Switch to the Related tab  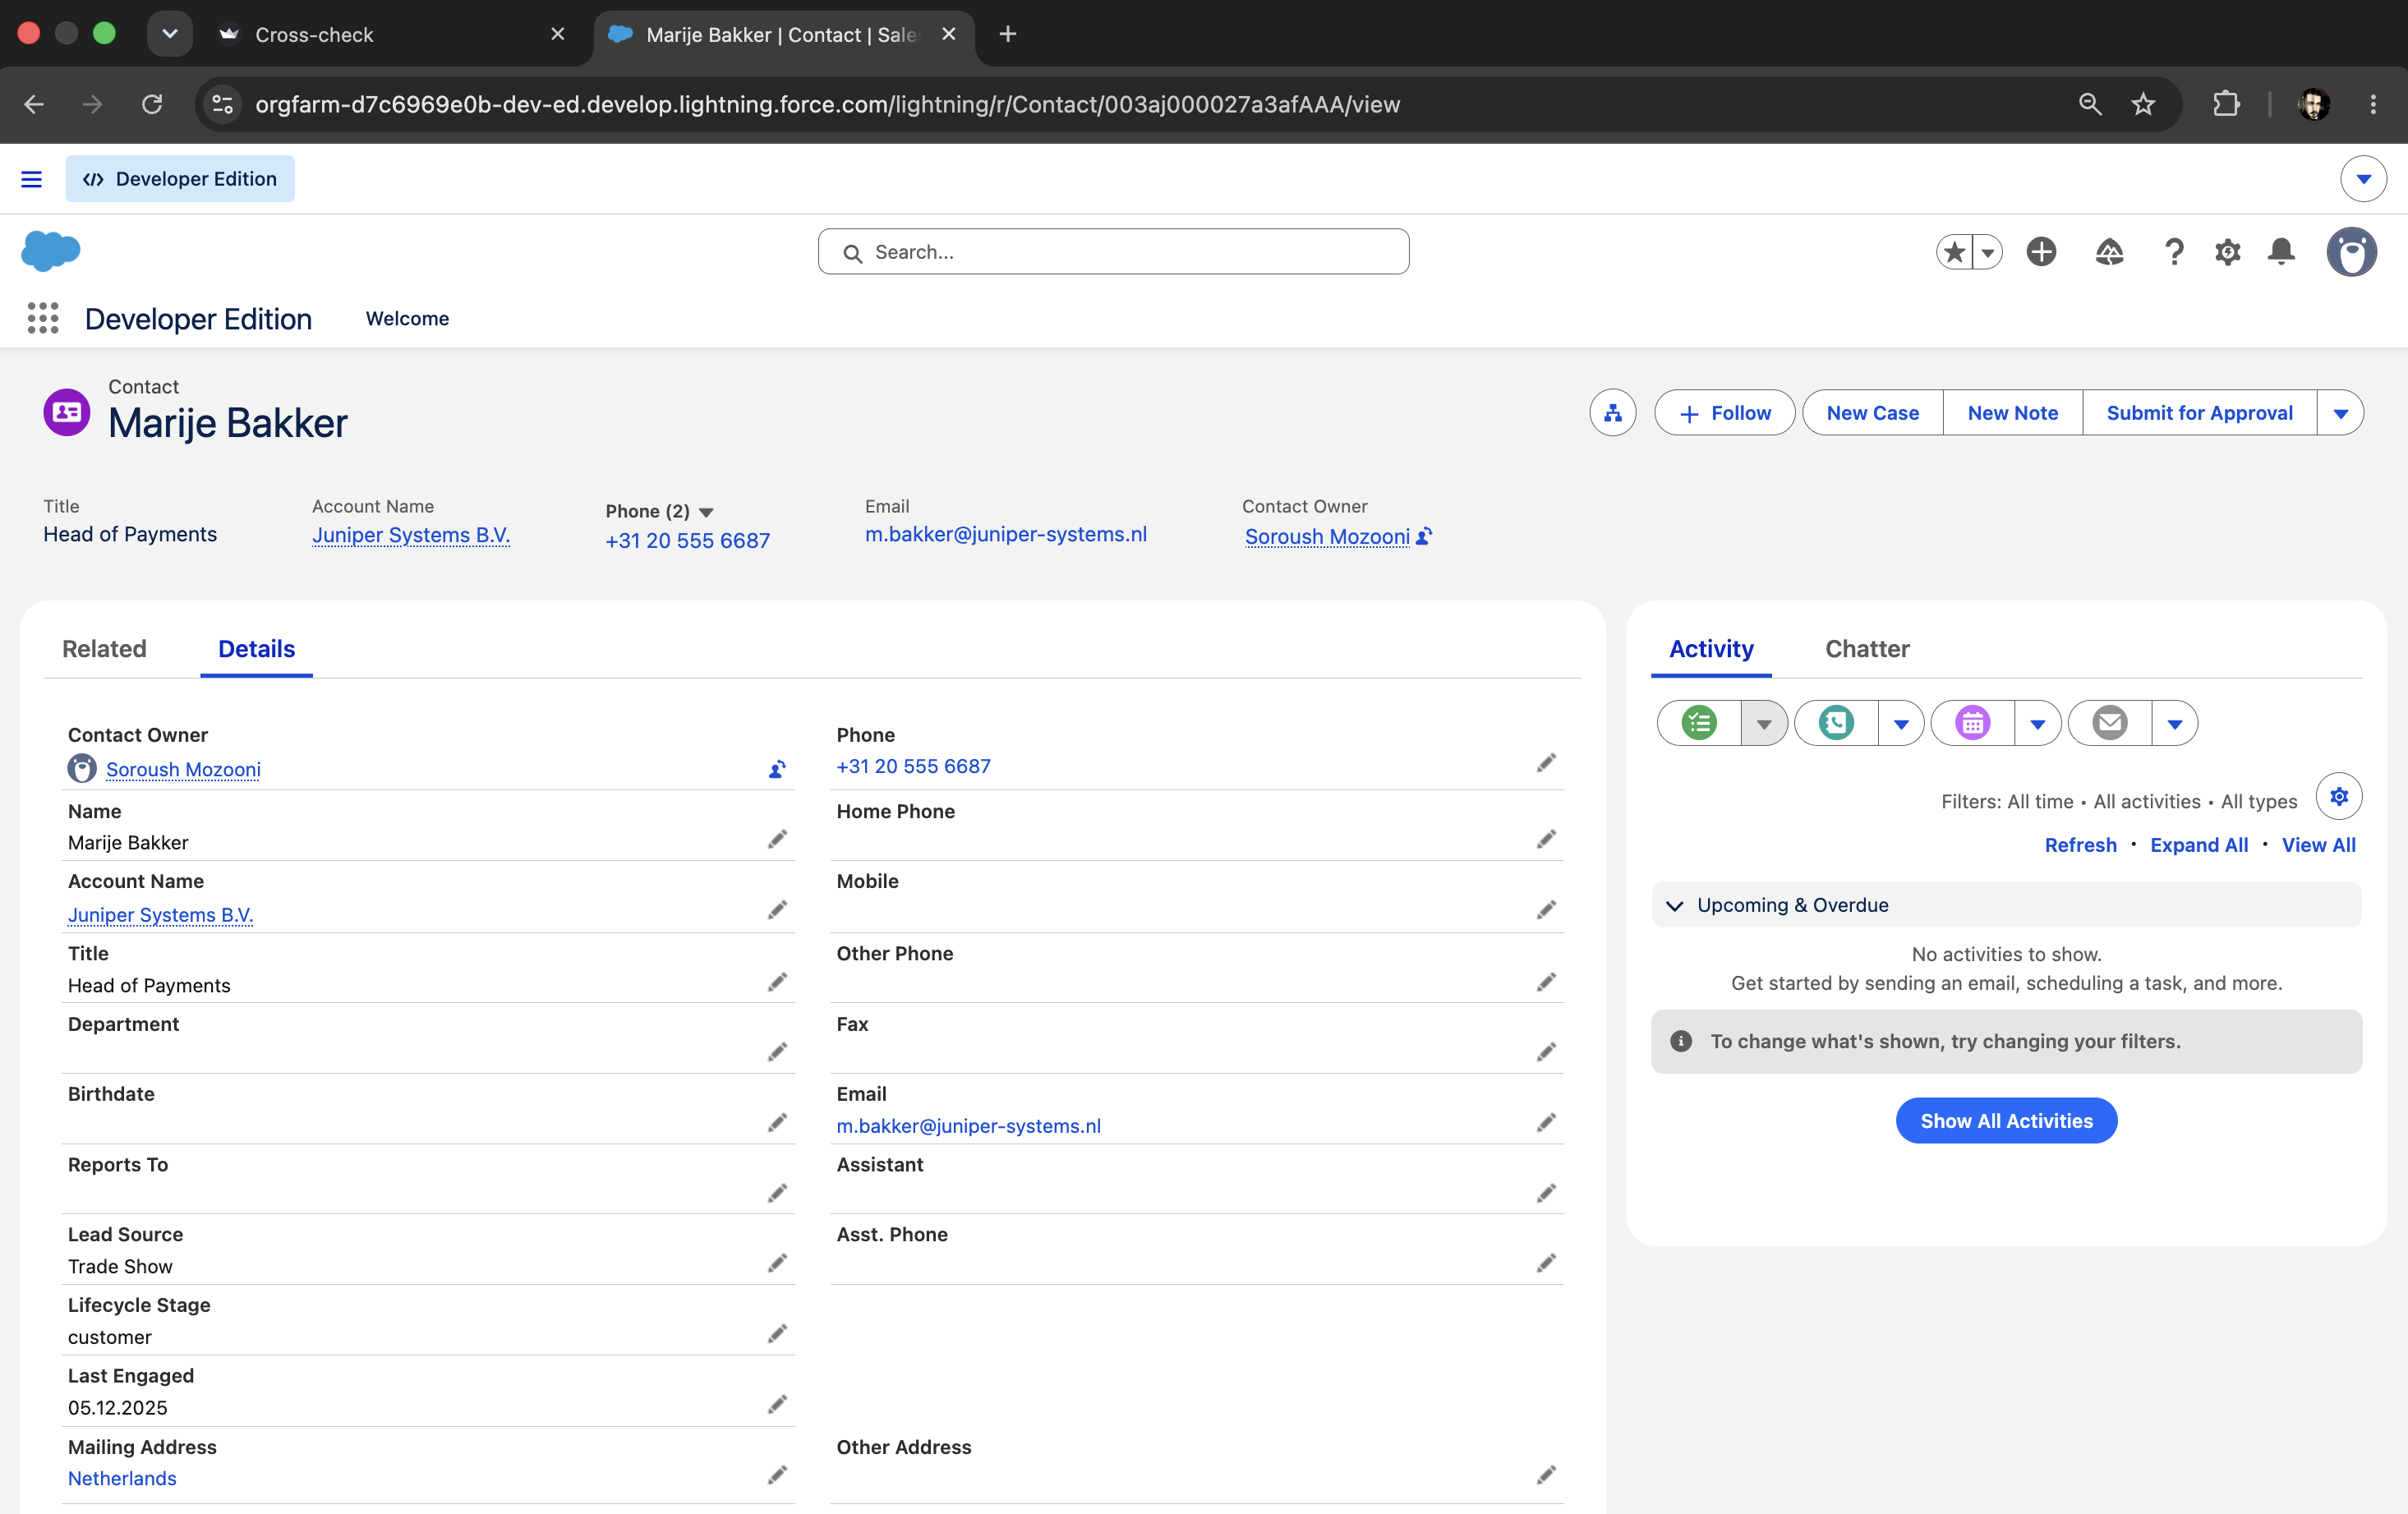104,649
